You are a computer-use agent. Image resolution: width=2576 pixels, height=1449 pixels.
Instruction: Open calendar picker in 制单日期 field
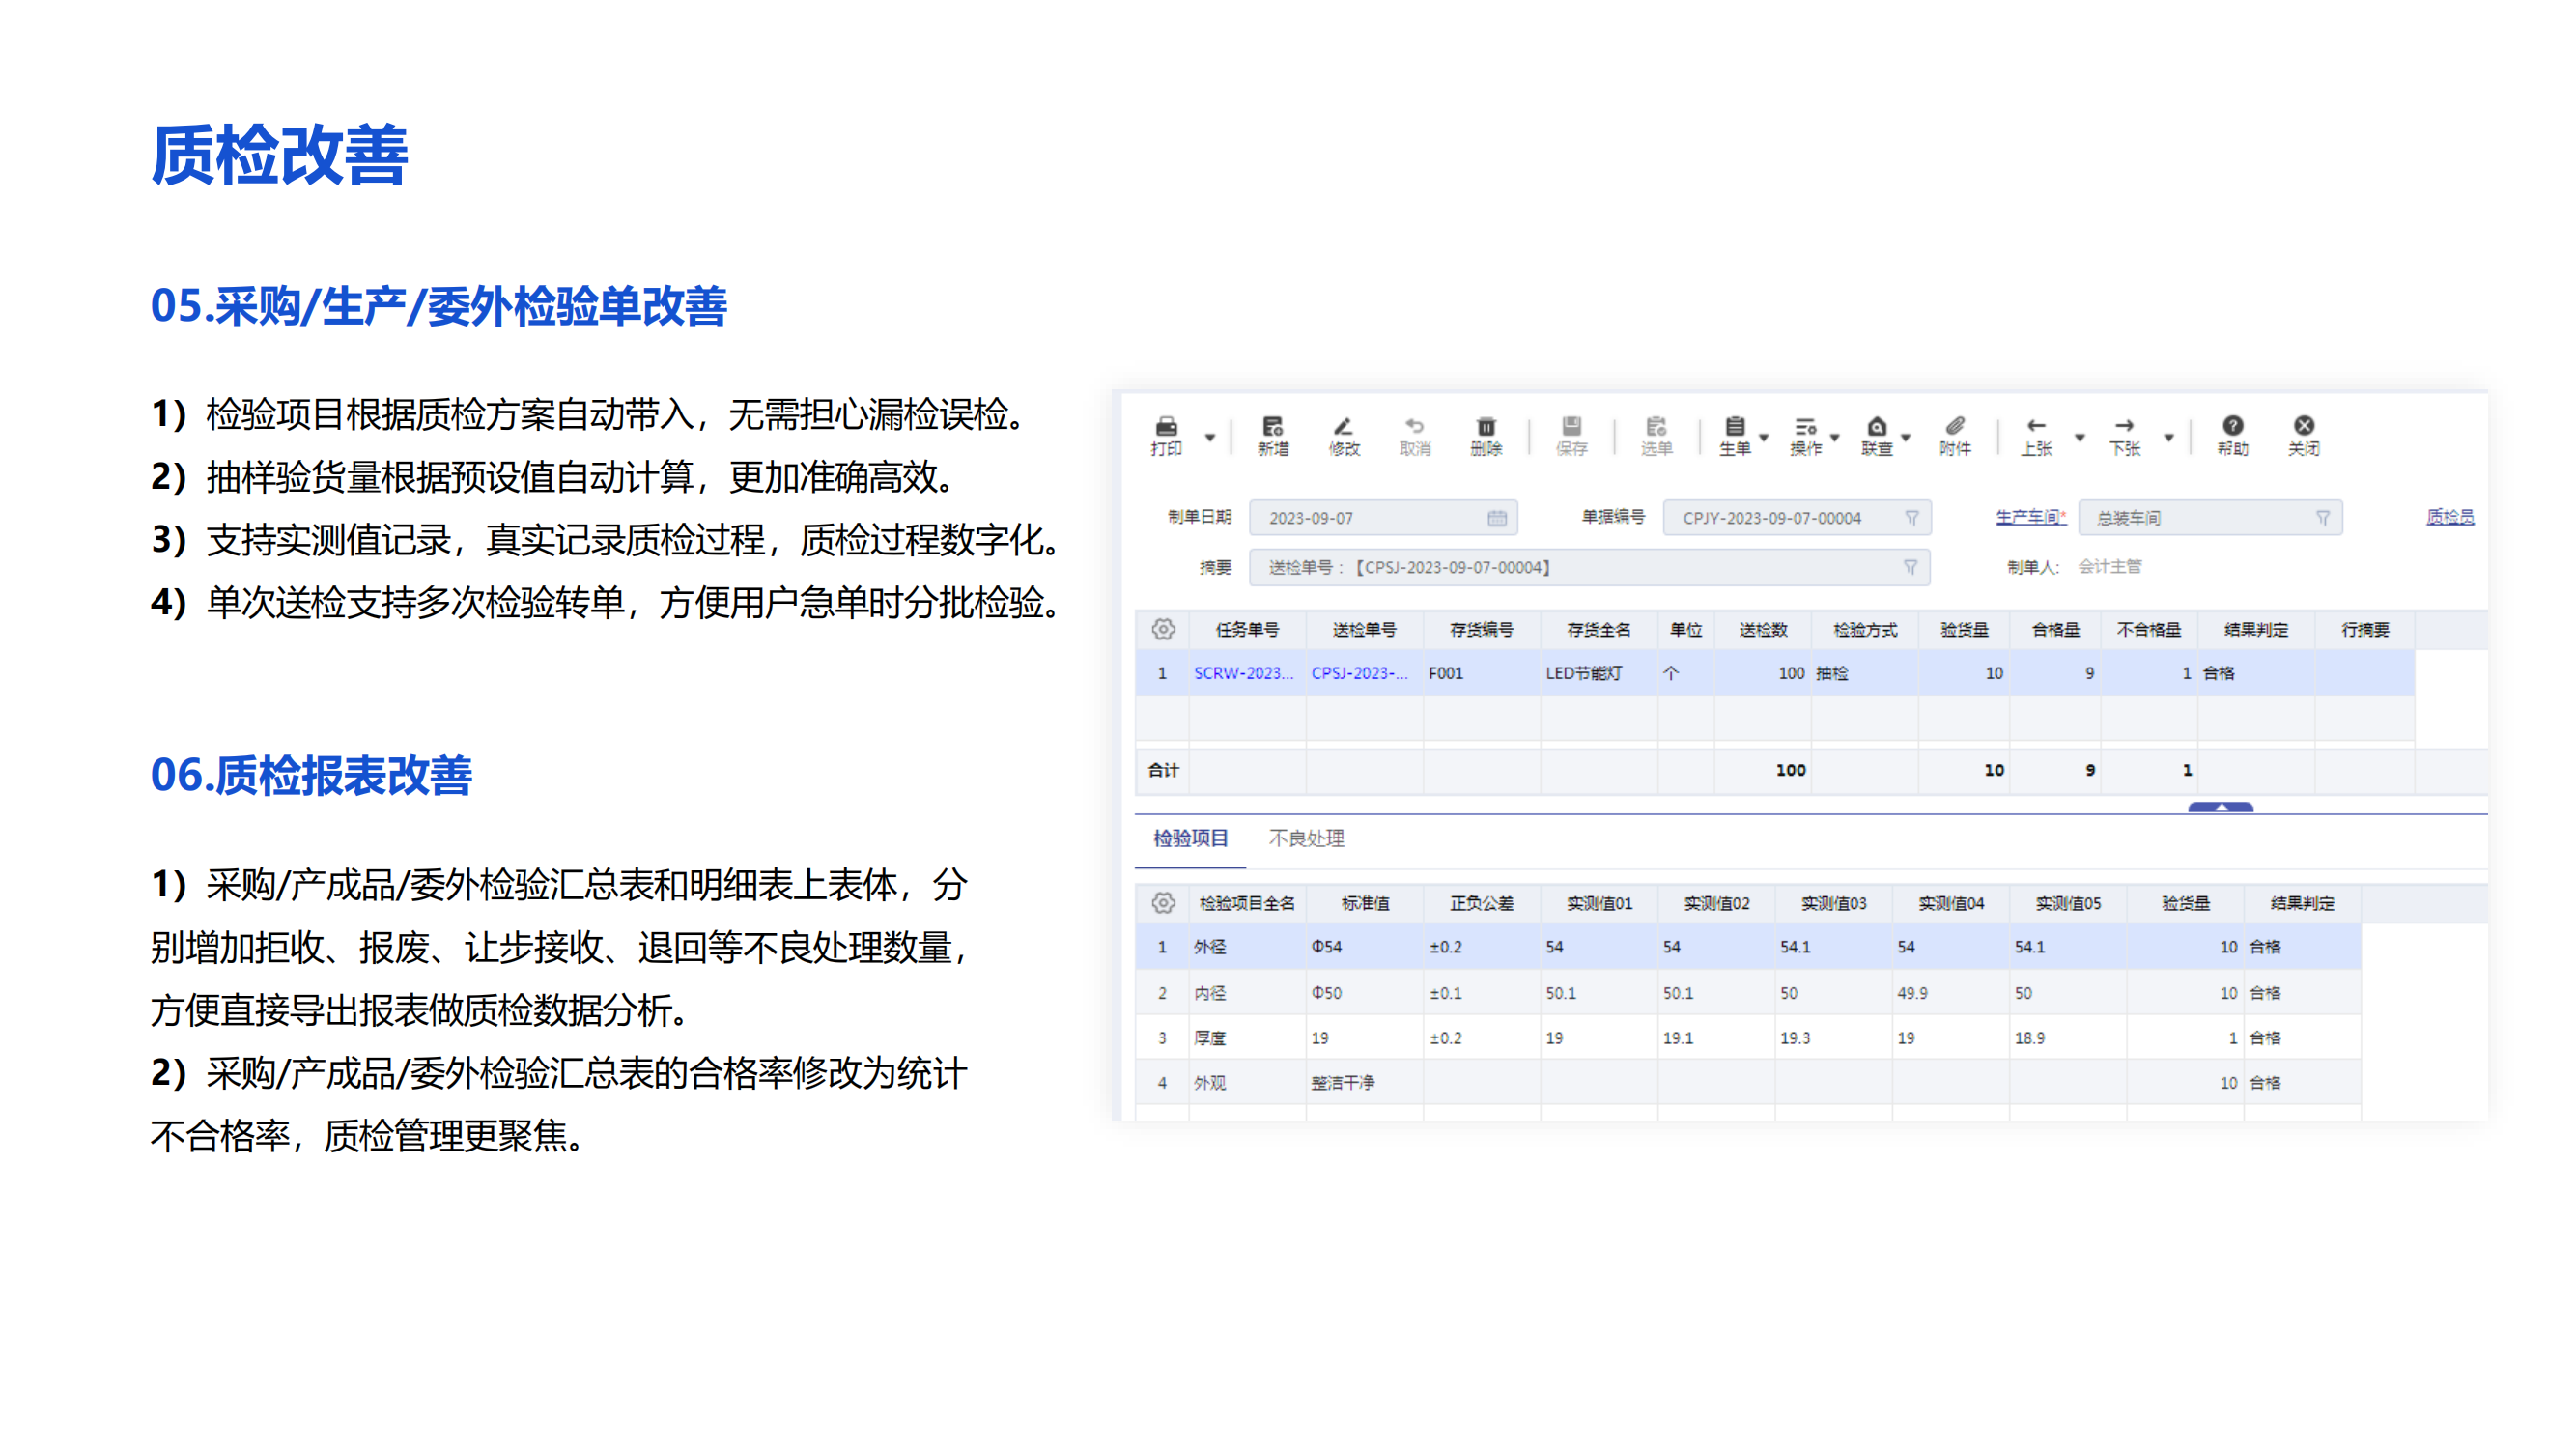click(1496, 518)
